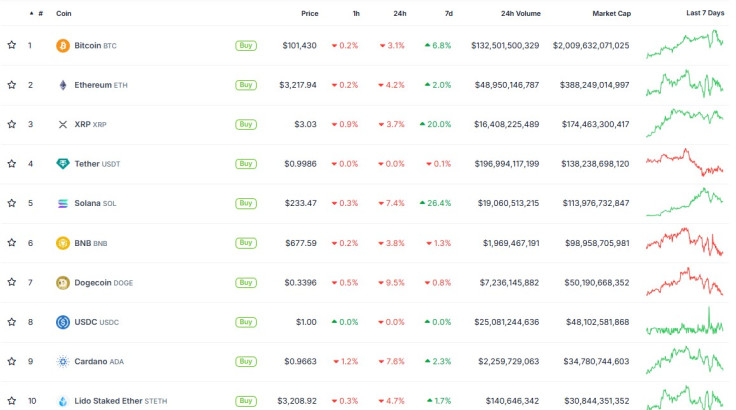Image resolution: width=736 pixels, height=410 pixels.
Task: Open Solana's 7-day sparkline chart
Action: [684, 202]
